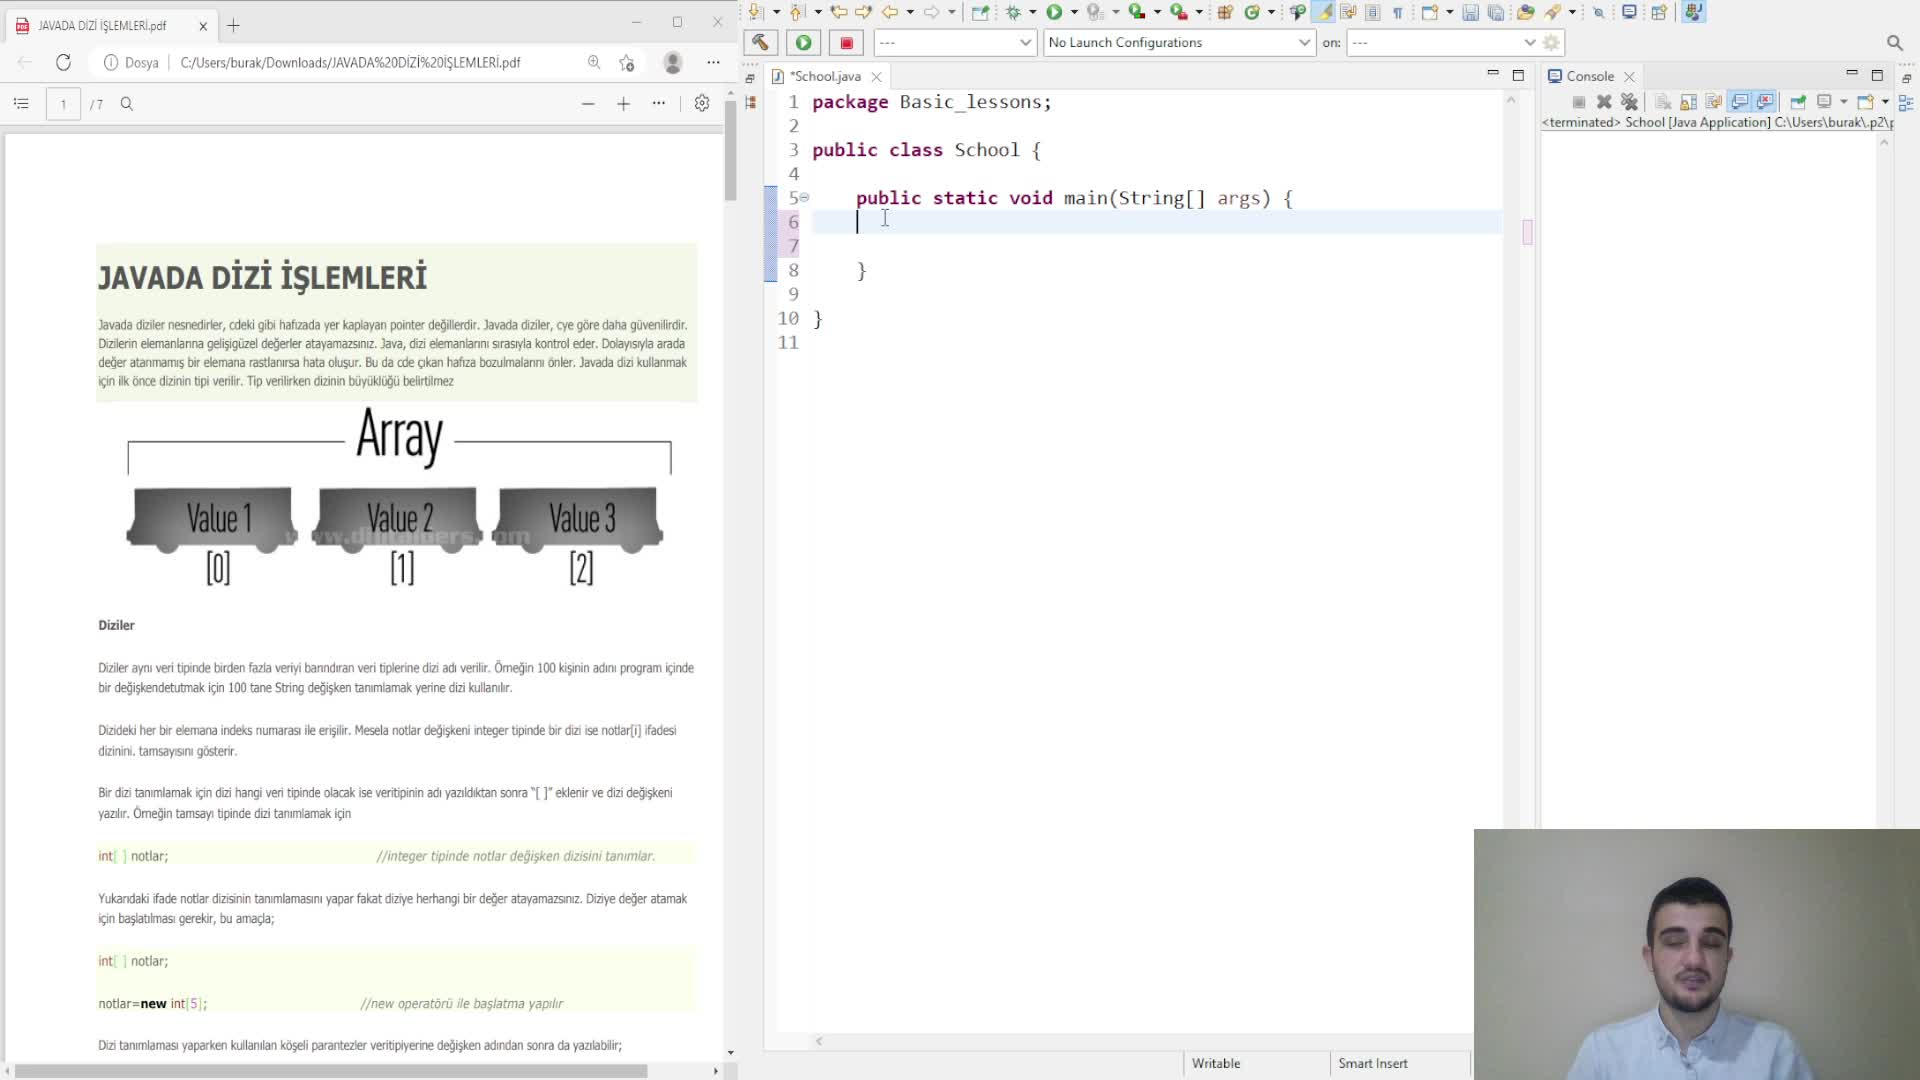This screenshot has height=1080, width=1920.
Task: Click the Back navigation arrow in Eclipse toolbar
Action: (889, 12)
